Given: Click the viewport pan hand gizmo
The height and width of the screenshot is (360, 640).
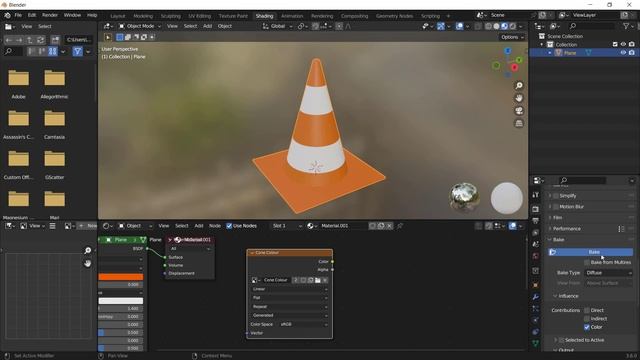Looking at the screenshot, I should [x=519, y=98].
